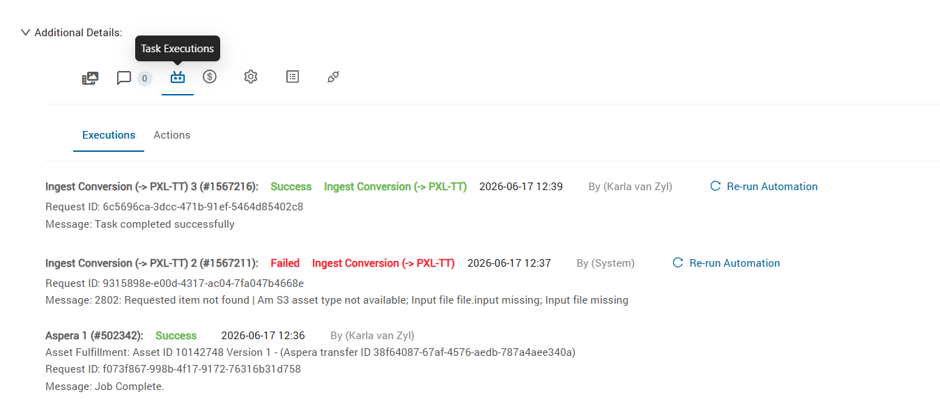The image size is (940, 413).
Task: Open the plug connections icon tab
Action: (x=334, y=77)
